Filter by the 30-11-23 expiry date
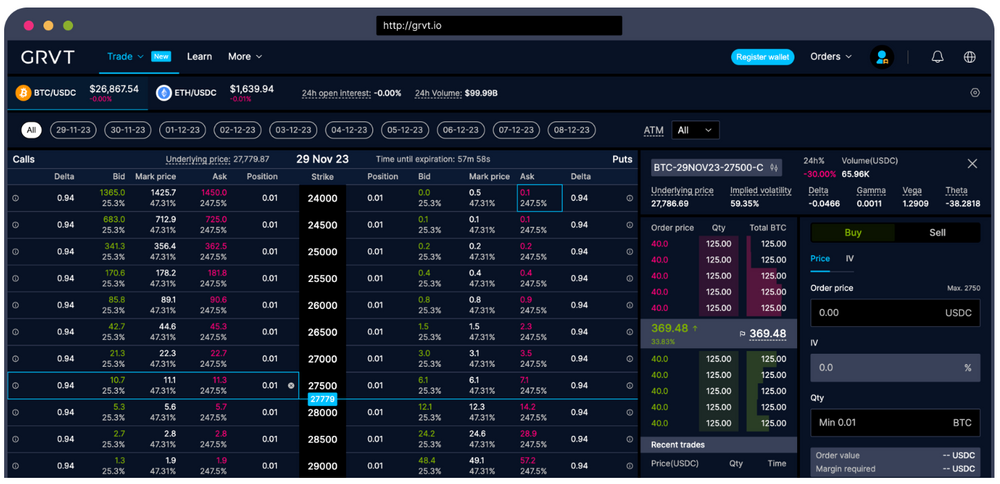 click(128, 130)
